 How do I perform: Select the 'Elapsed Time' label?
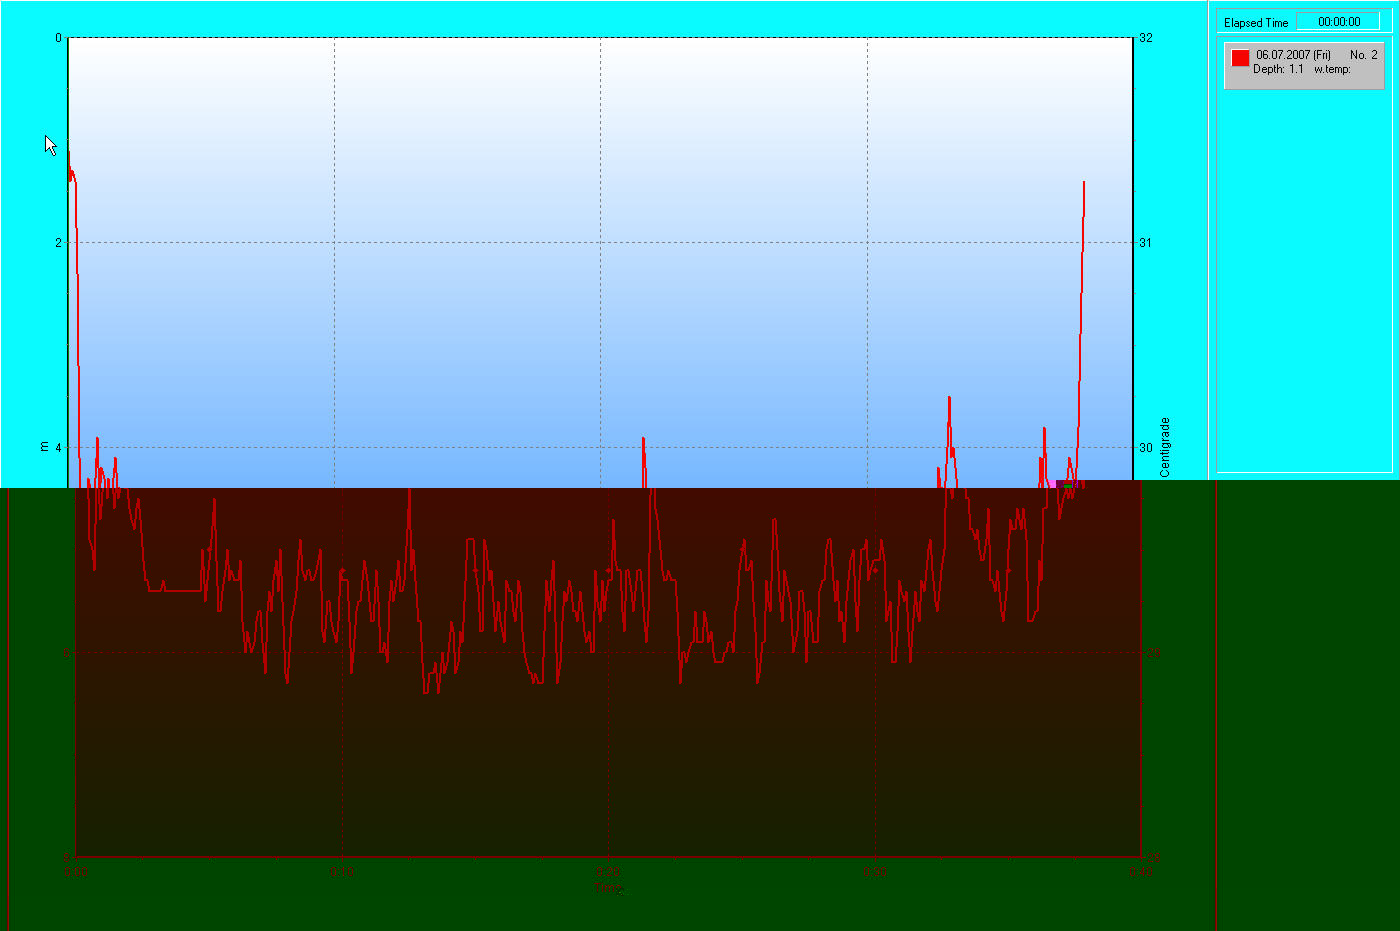click(1256, 23)
